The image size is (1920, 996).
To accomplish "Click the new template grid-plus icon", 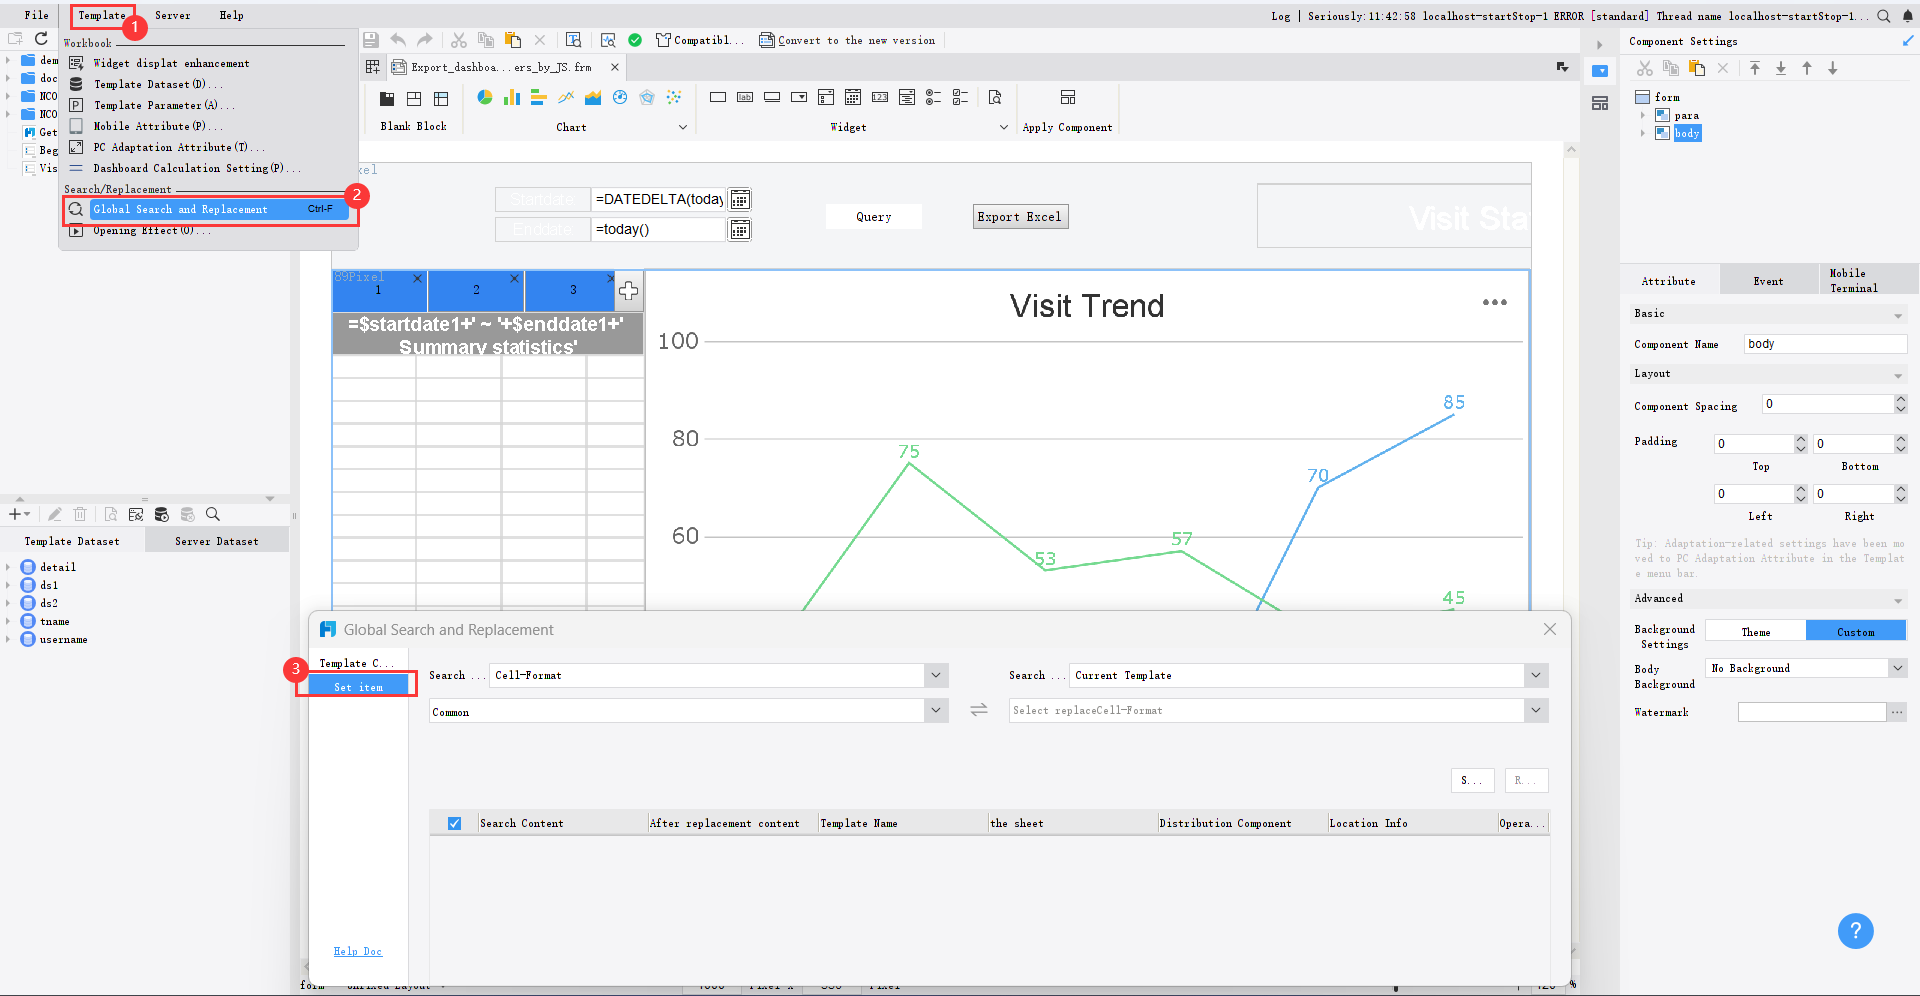I will [x=373, y=67].
